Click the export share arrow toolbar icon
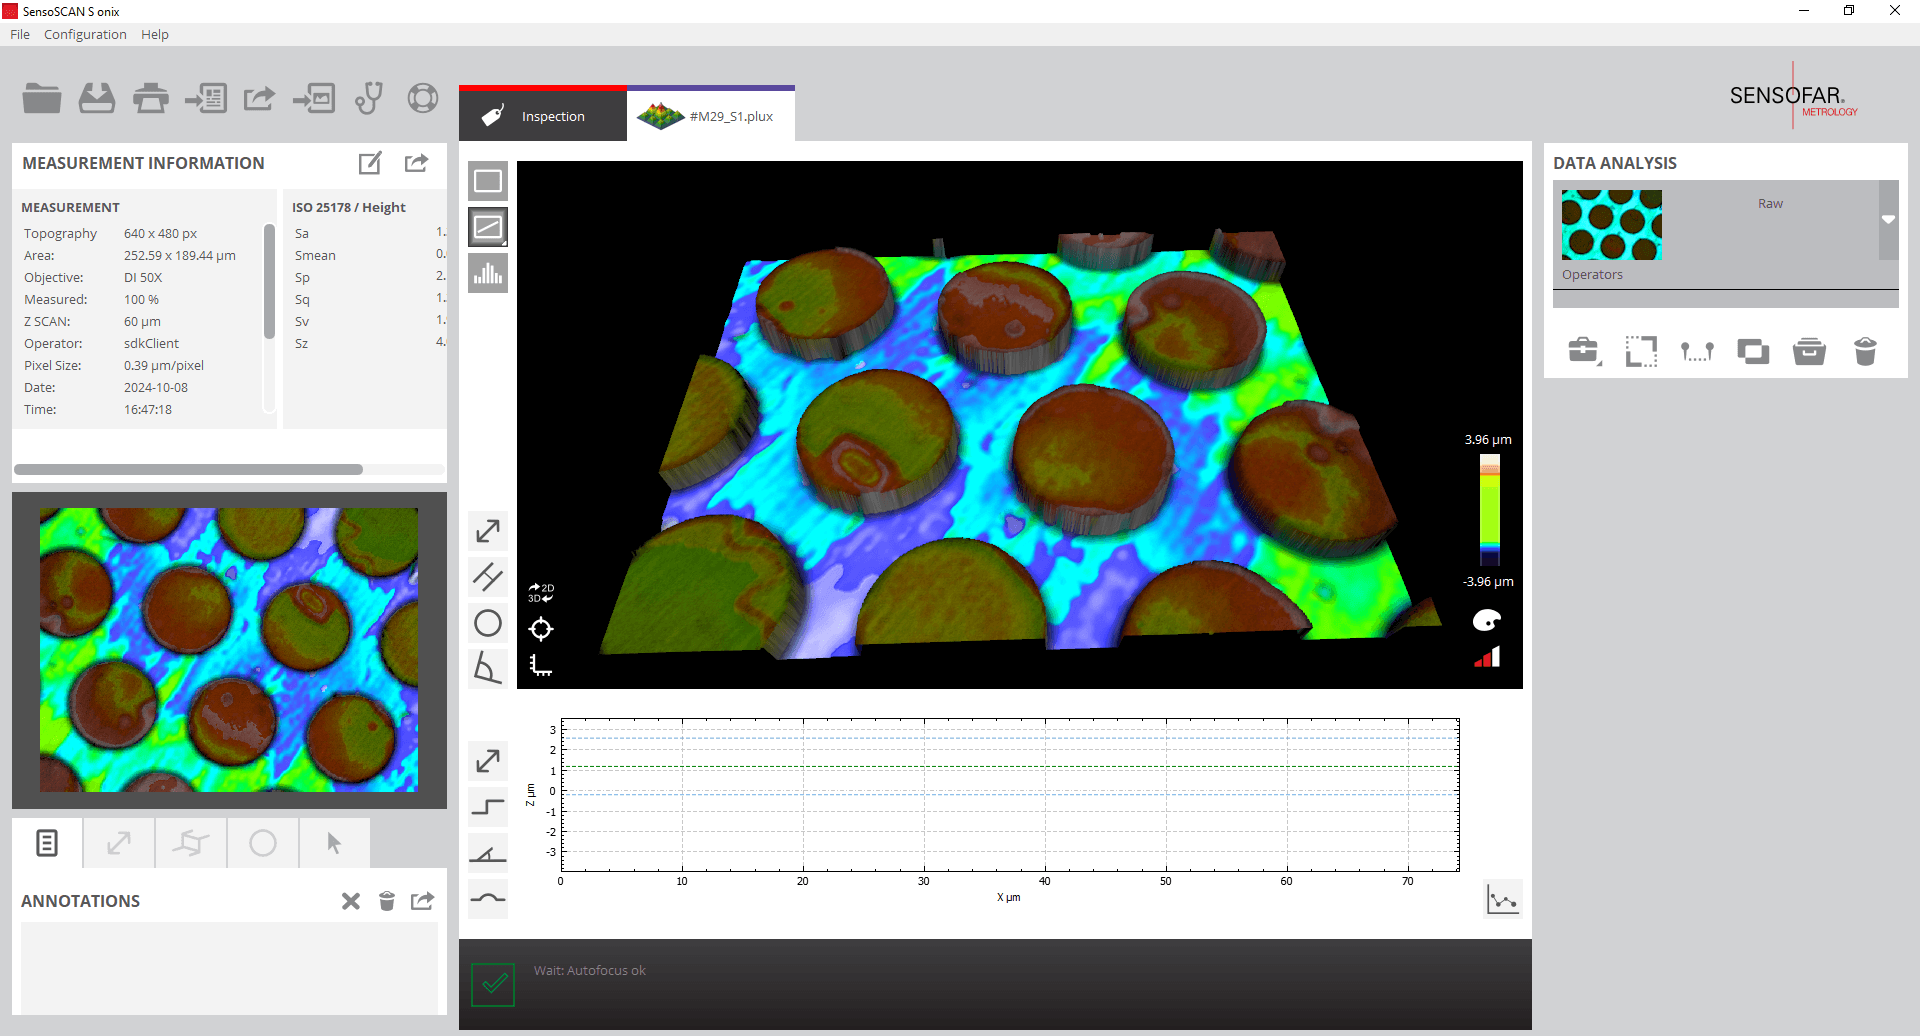Screen dimensions: 1920x1036 [x=259, y=98]
